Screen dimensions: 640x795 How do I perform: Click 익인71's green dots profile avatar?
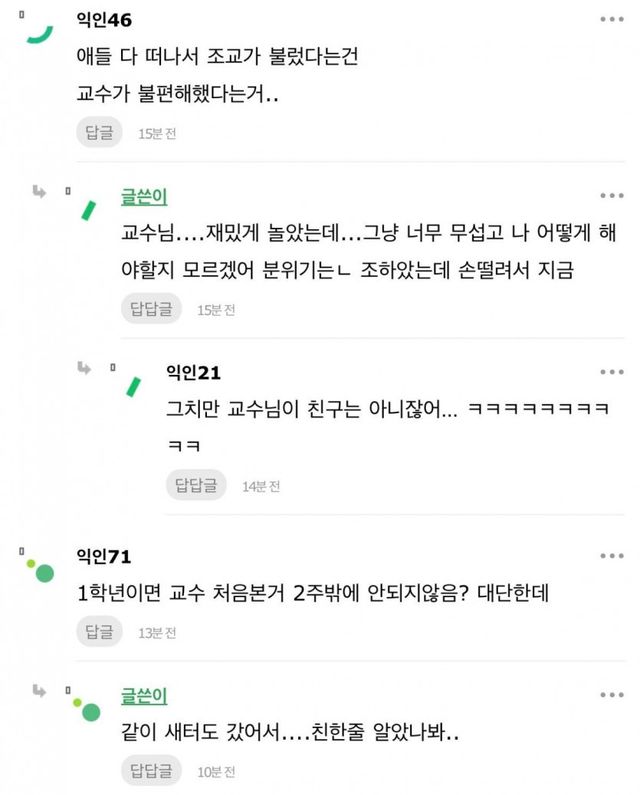pos(40,570)
